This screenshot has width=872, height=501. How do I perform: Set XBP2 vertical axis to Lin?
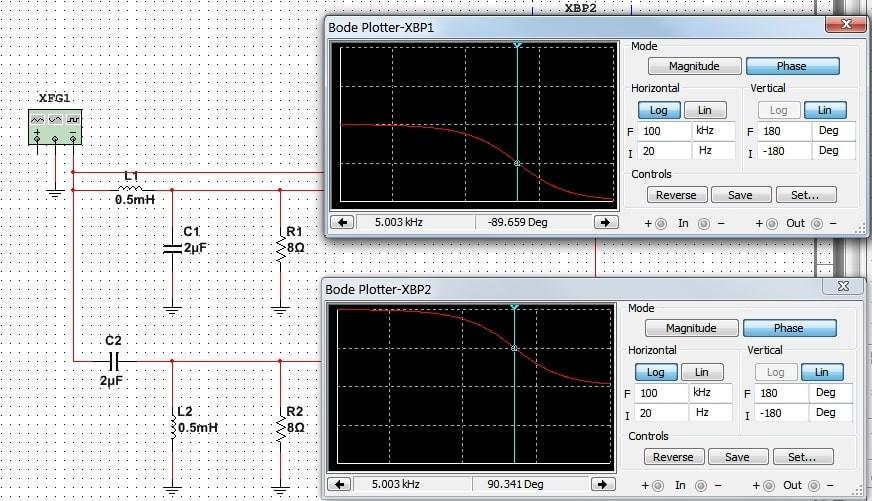point(822,372)
